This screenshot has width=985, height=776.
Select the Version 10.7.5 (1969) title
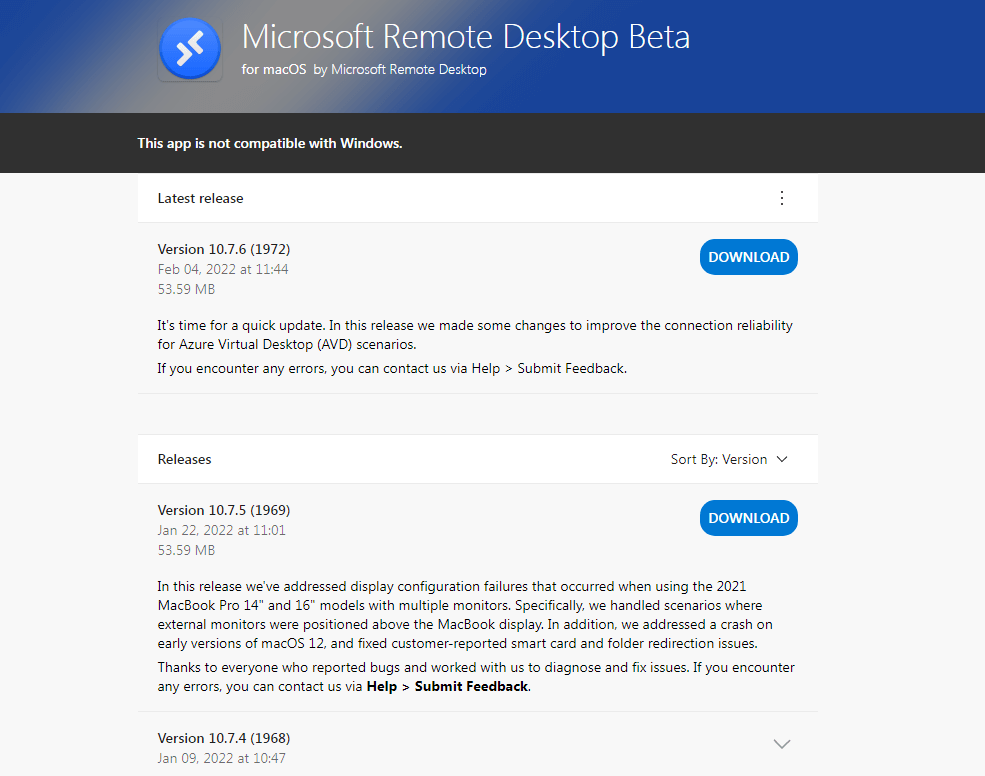[224, 510]
